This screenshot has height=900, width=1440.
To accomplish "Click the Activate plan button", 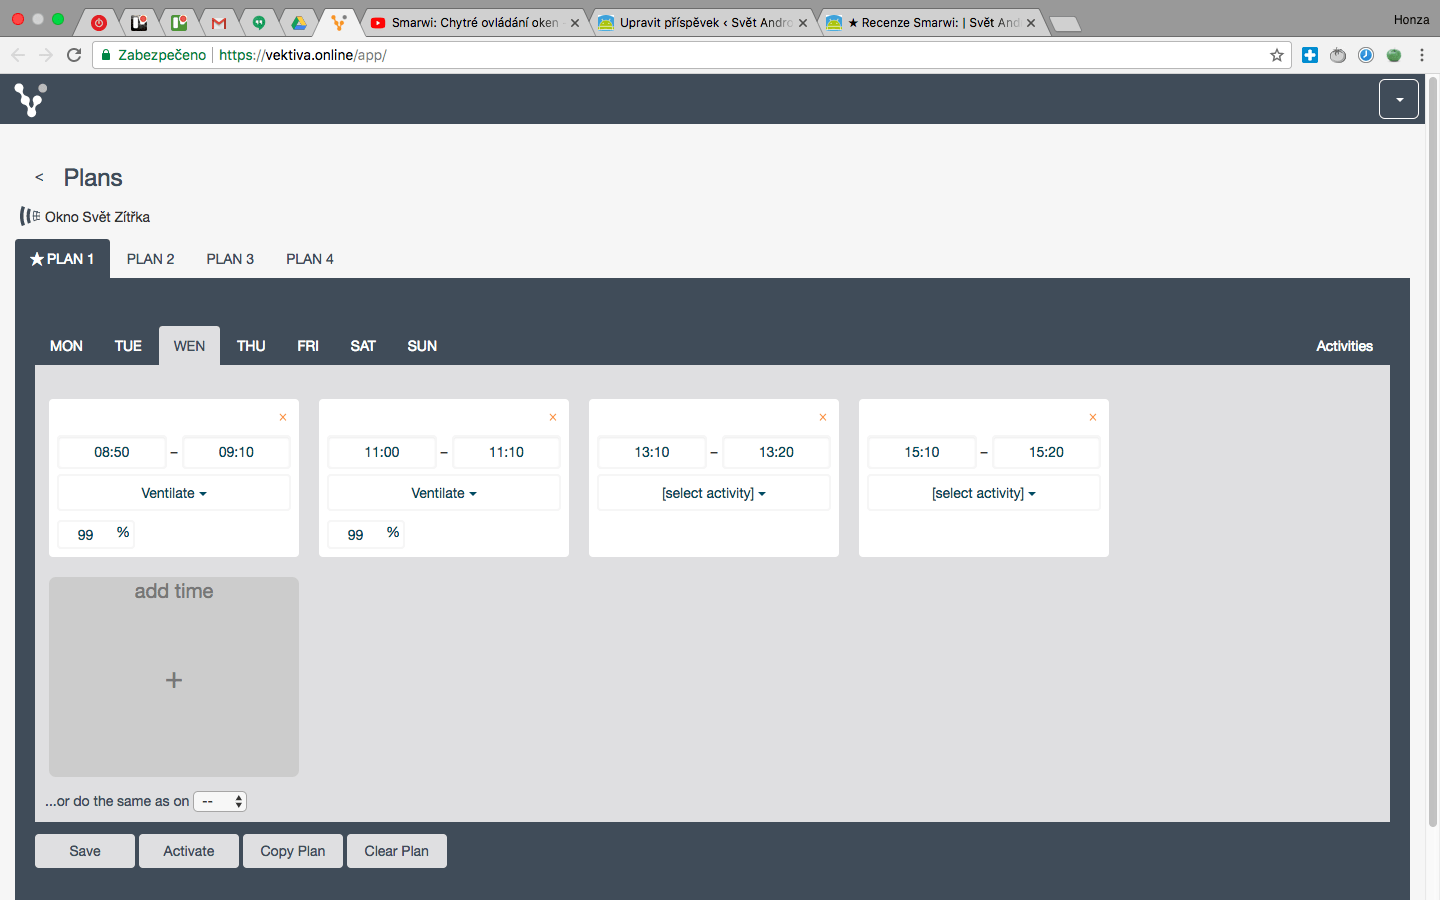I will pos(189,851).
